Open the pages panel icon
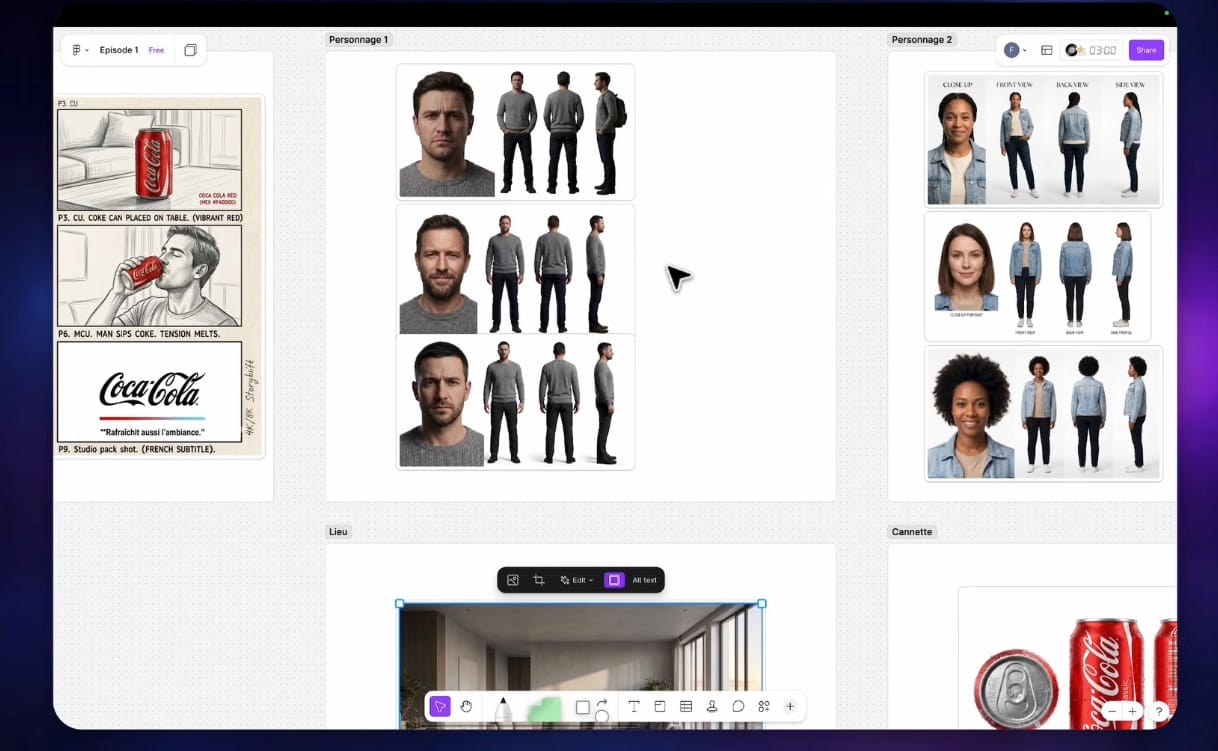Image resolution: width=1218 pixels, height=751 pixels. pos(190,50)
